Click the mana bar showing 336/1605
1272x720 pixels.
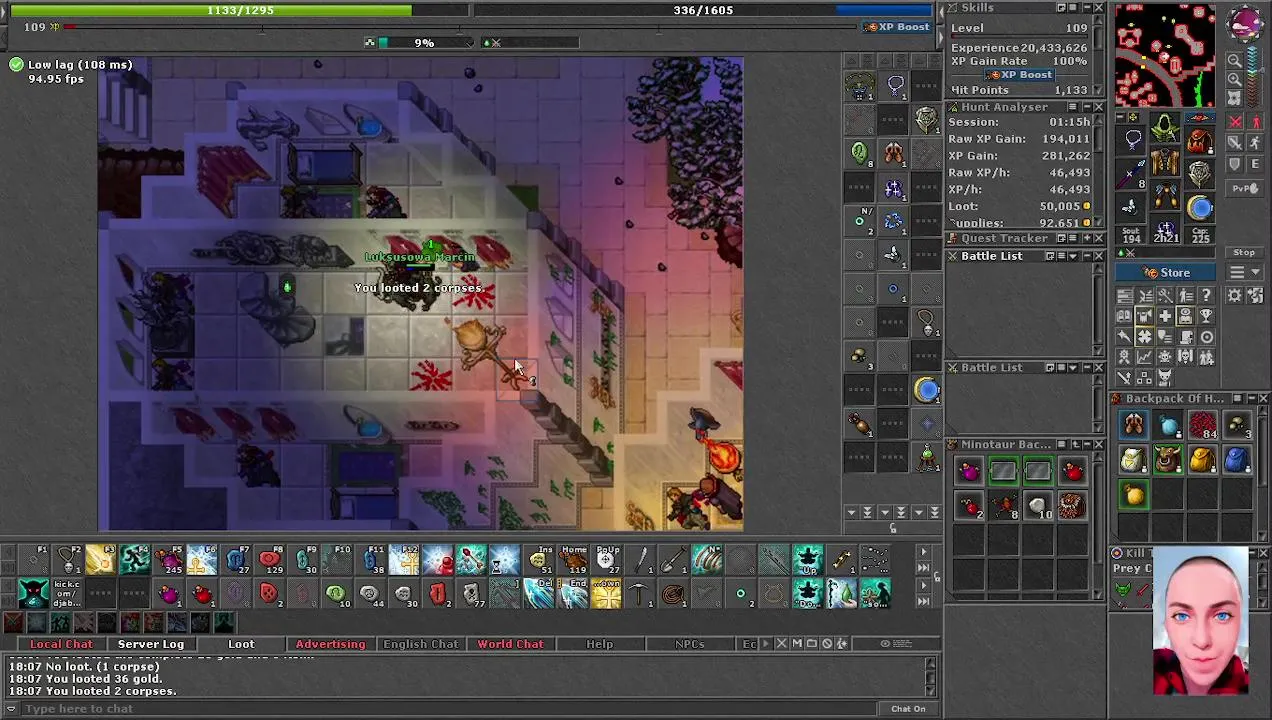(x=703, y=10)
